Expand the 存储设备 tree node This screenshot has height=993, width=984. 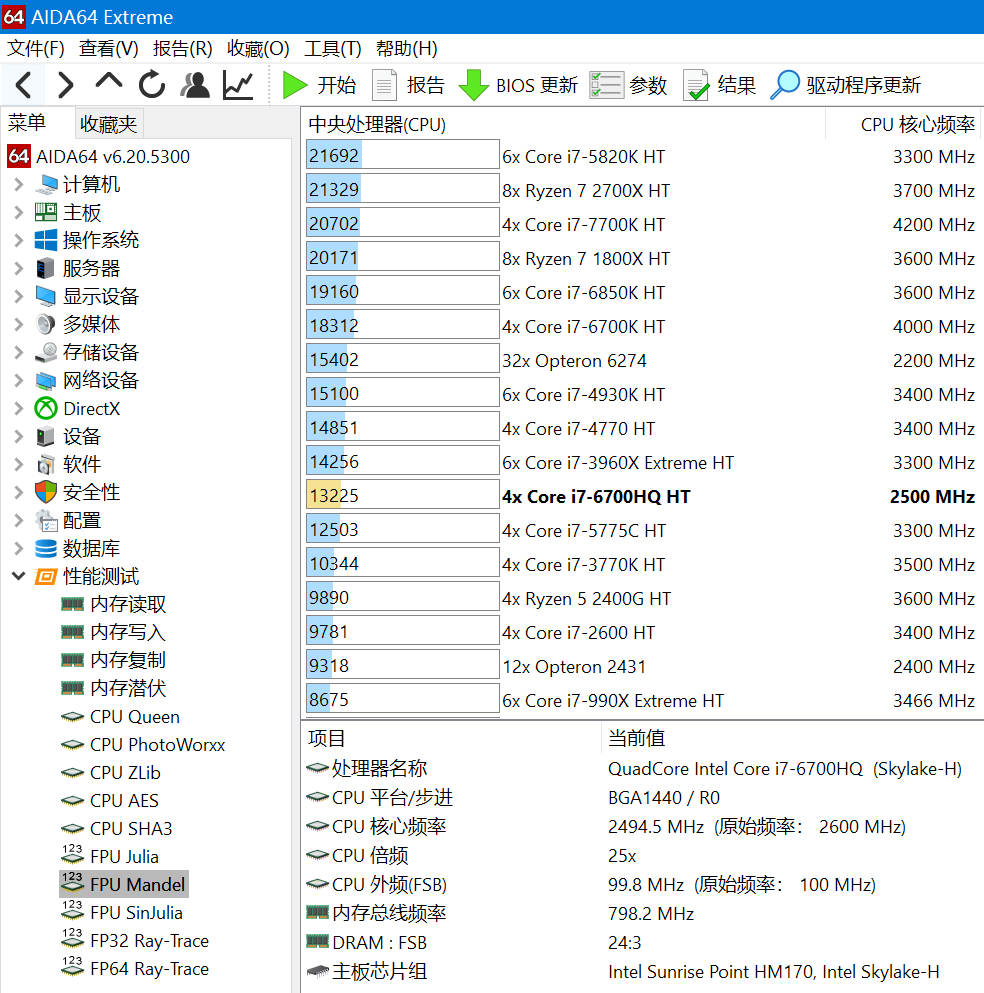(18, 352)
